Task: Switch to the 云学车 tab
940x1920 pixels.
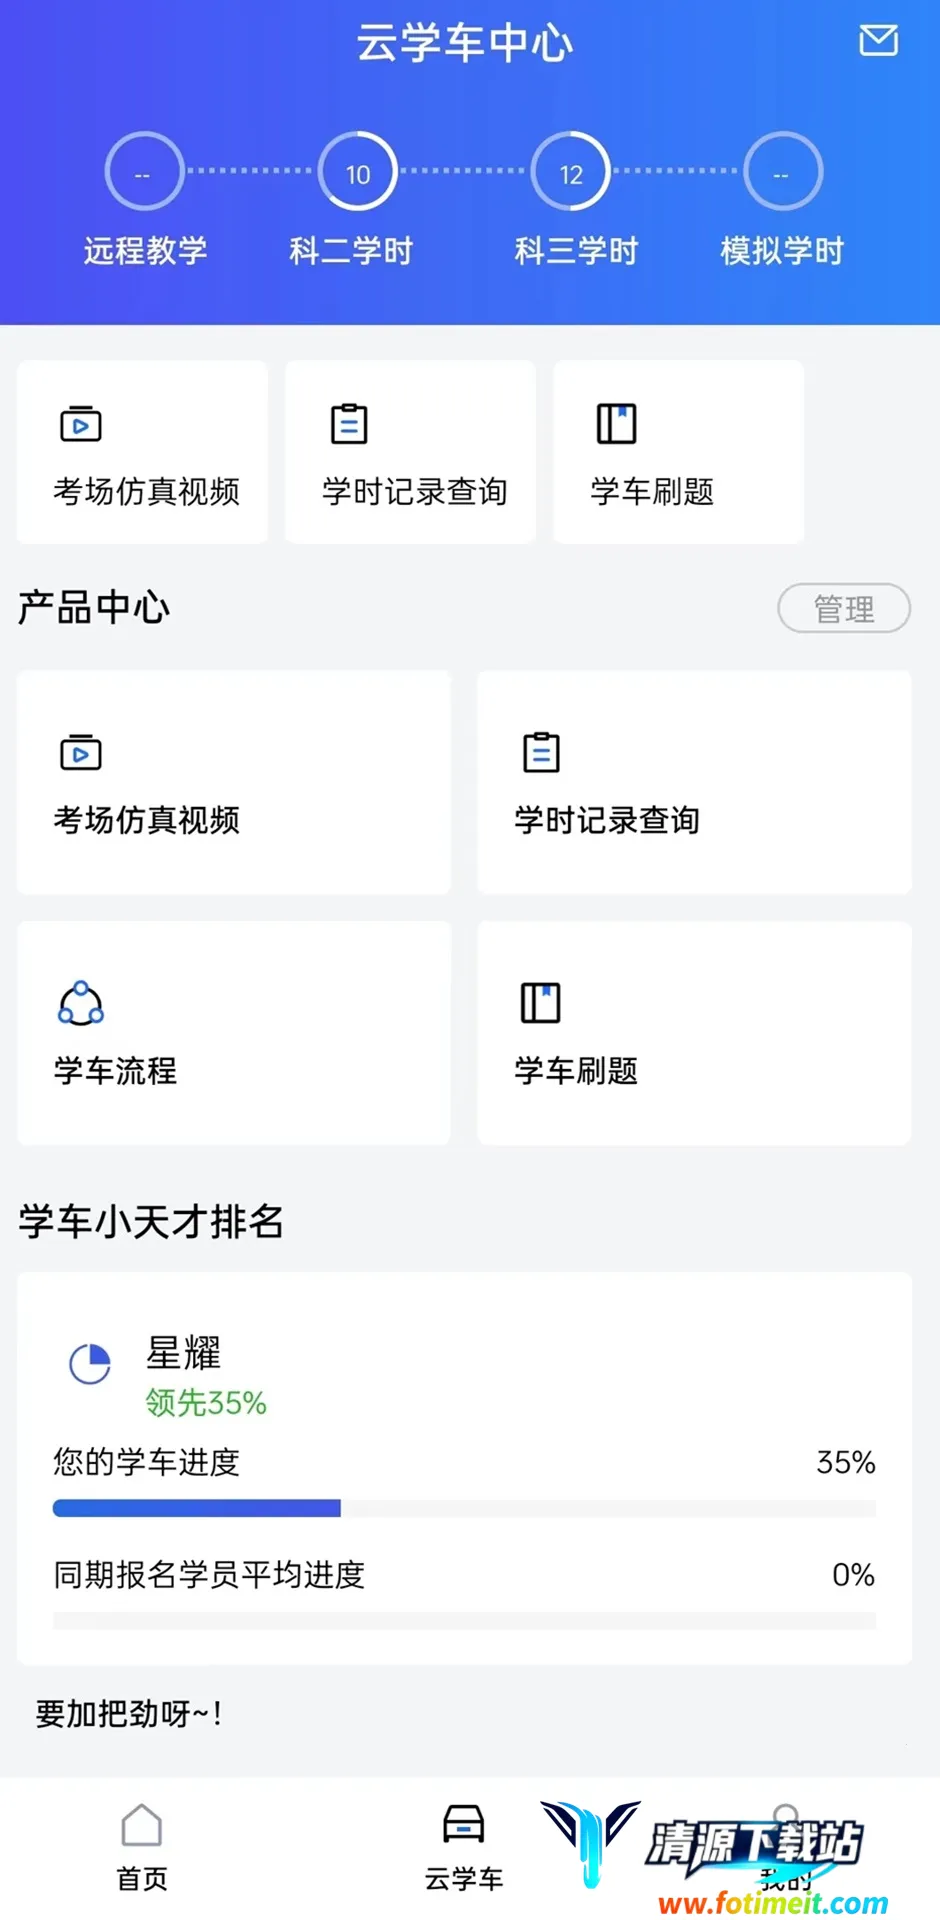Action: [464, 1848]
